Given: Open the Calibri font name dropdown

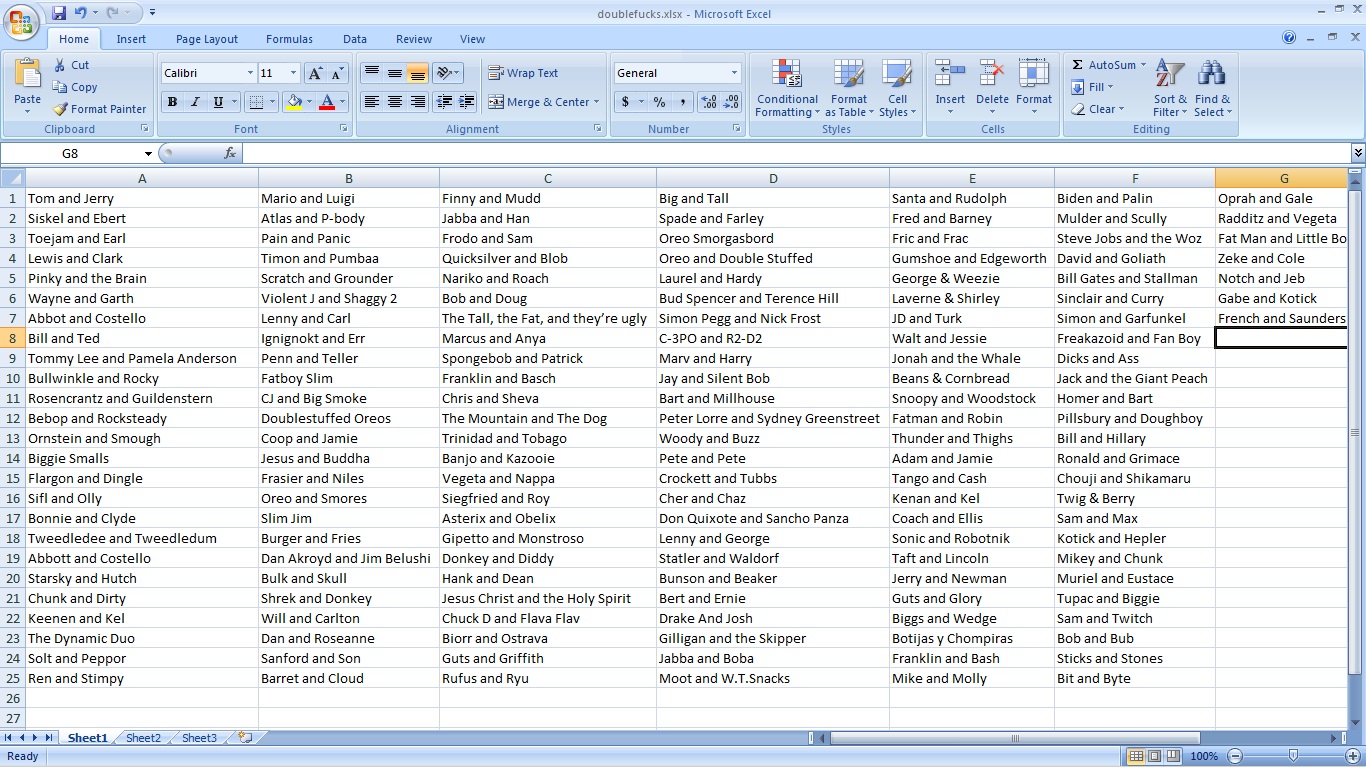Looking at the screenshot, I should tap(250, 73).
